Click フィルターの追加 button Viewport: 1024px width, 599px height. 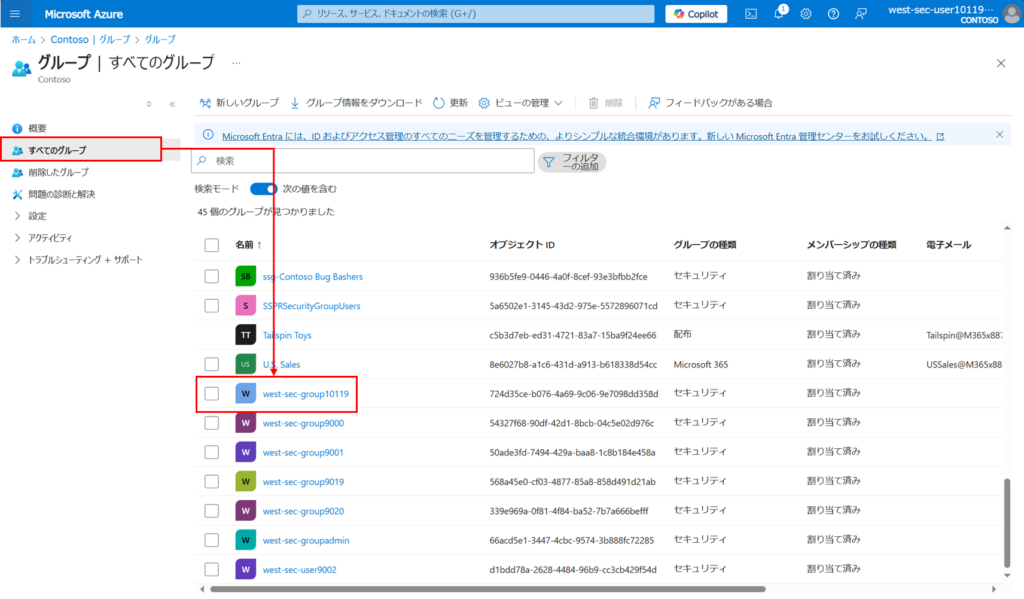[x=571, y=161]
